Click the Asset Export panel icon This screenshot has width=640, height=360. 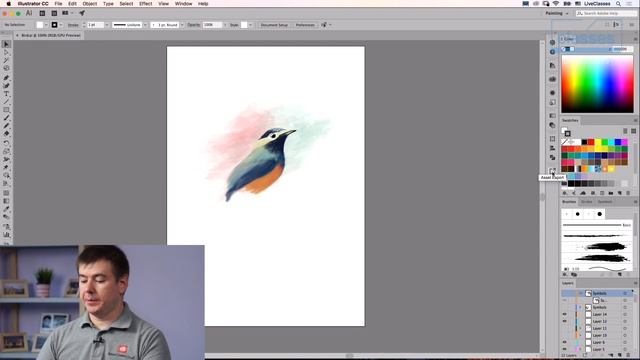pyautogui.click(x=552, y=171)
